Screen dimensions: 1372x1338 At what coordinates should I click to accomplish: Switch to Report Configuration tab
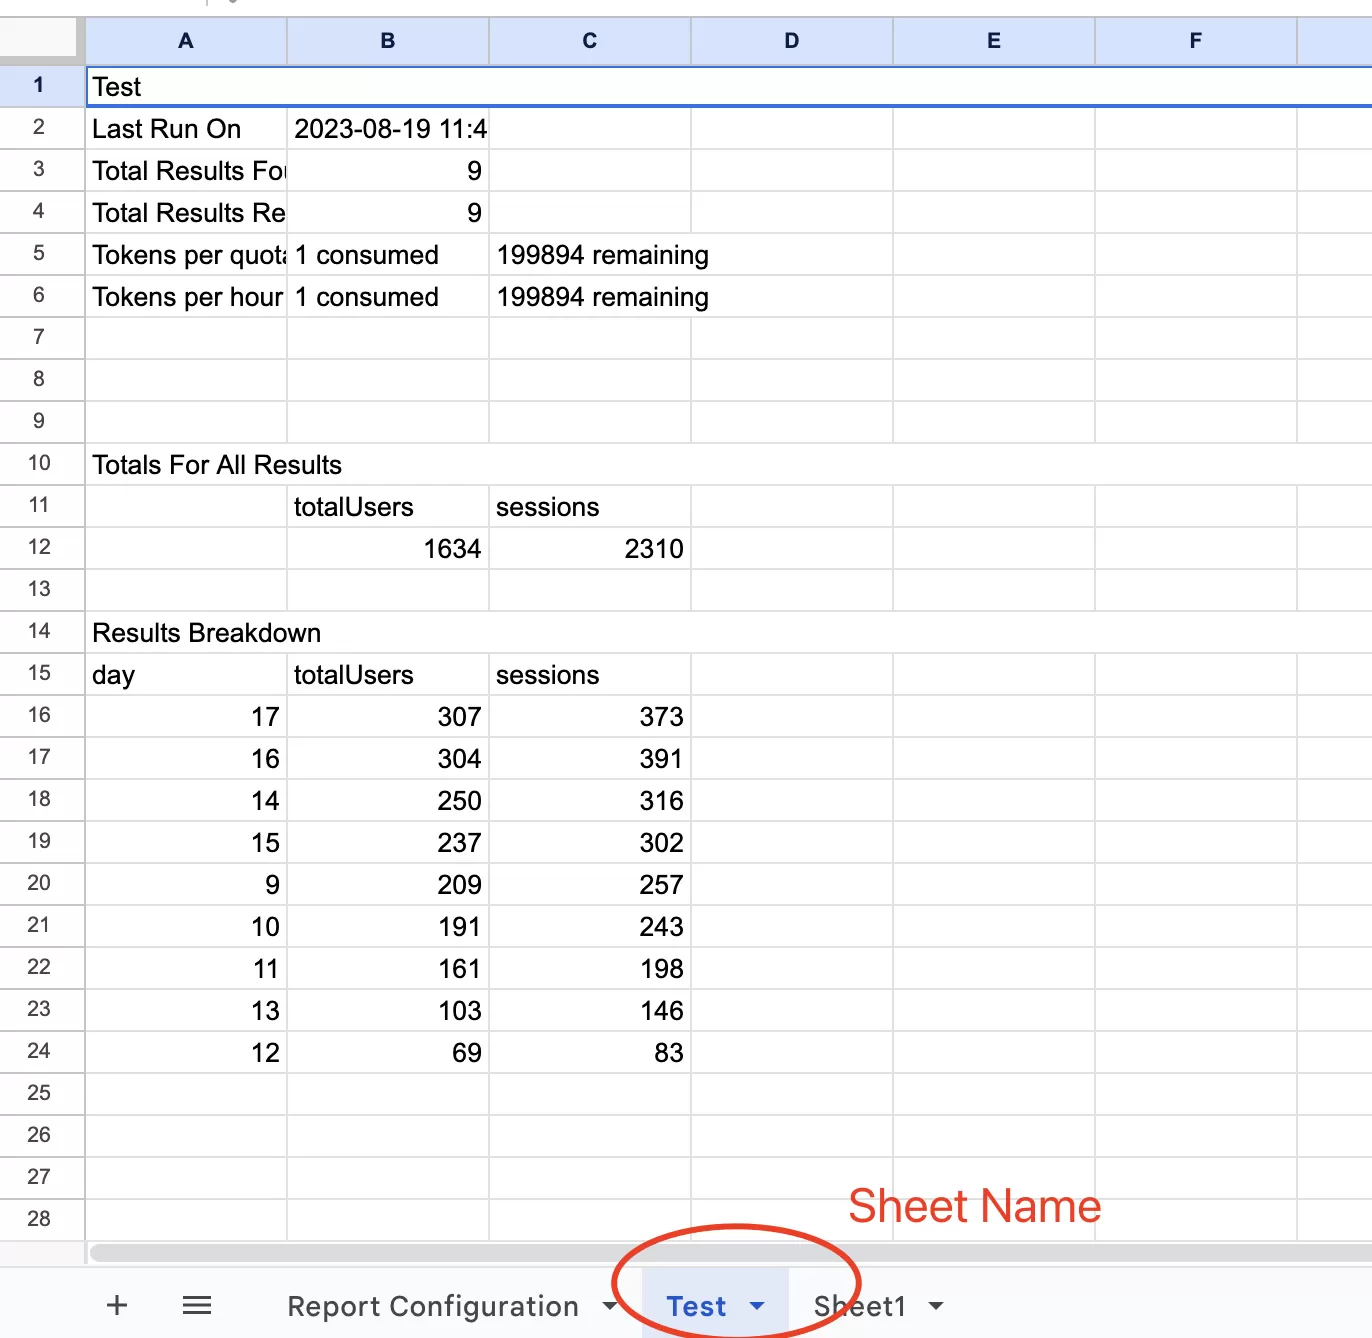(433, 1306)
